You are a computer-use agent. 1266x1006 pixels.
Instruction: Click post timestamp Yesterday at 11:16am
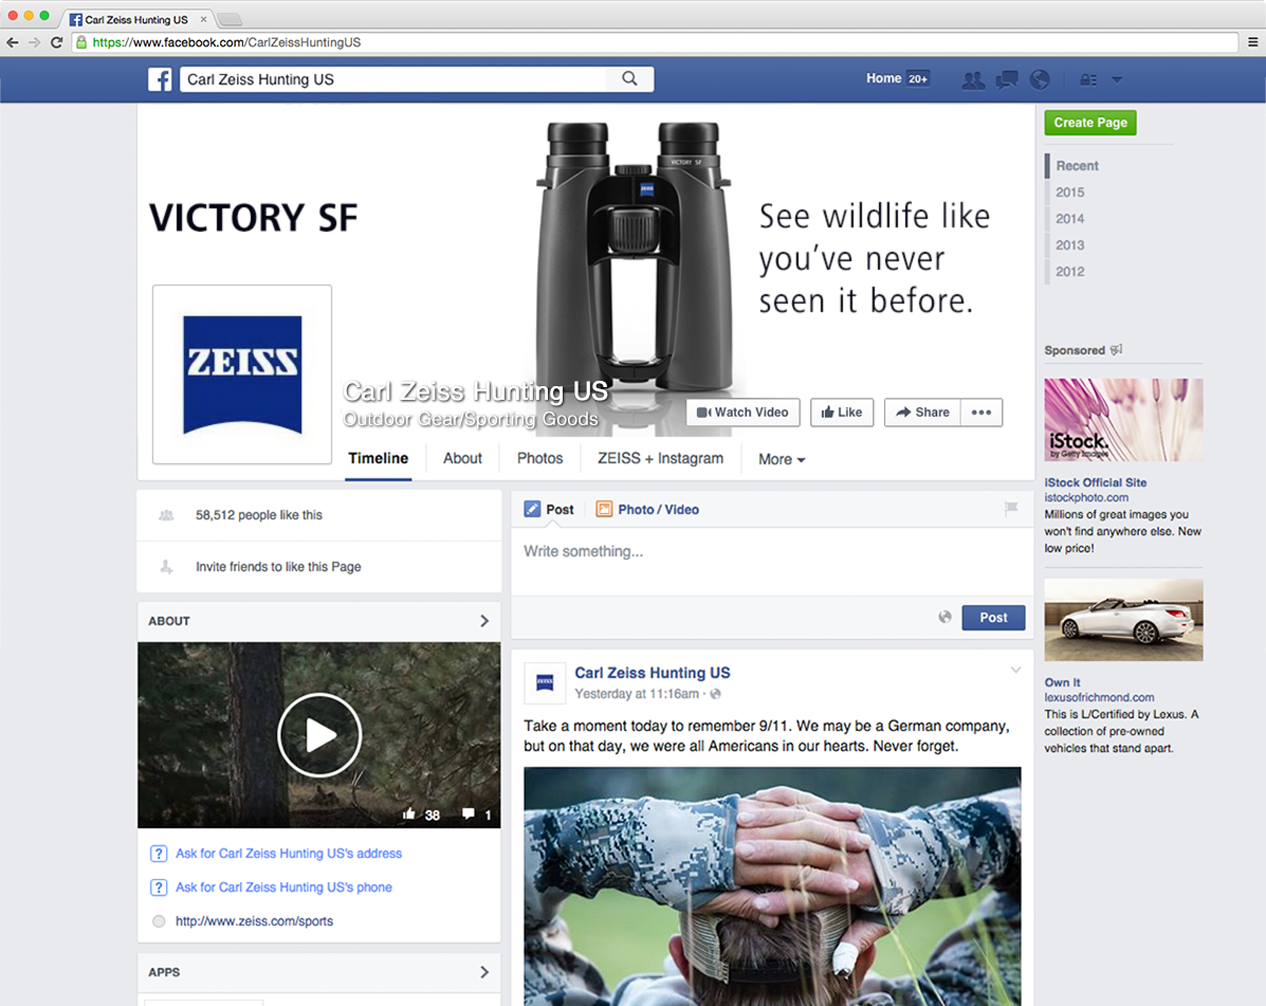[636, 694]
